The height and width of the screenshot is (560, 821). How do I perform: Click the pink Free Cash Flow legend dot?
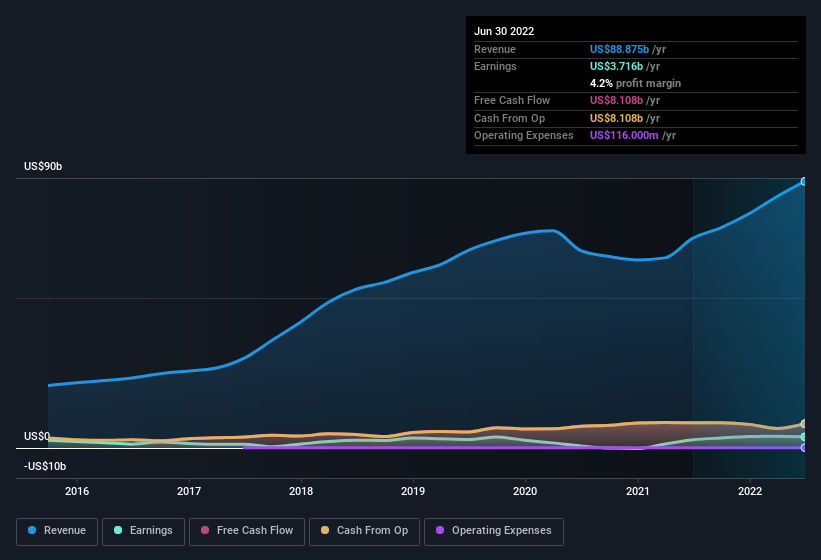205,530
